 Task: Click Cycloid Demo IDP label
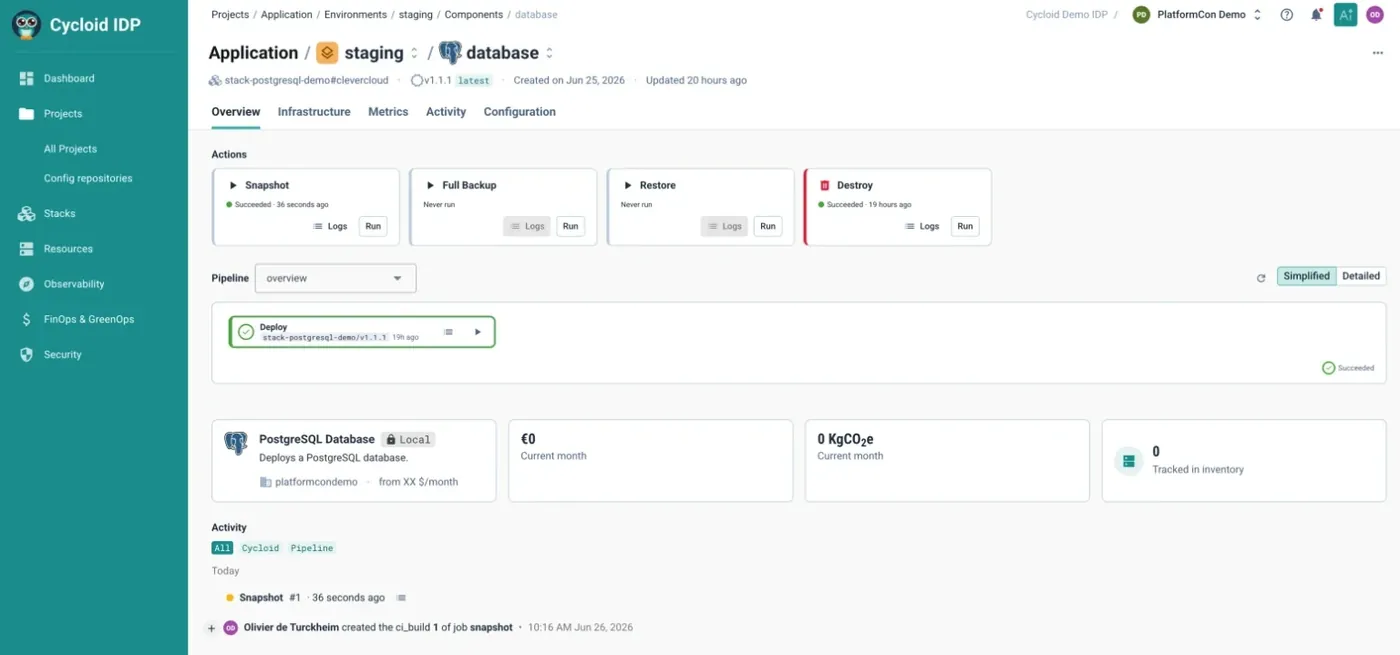1067,15
